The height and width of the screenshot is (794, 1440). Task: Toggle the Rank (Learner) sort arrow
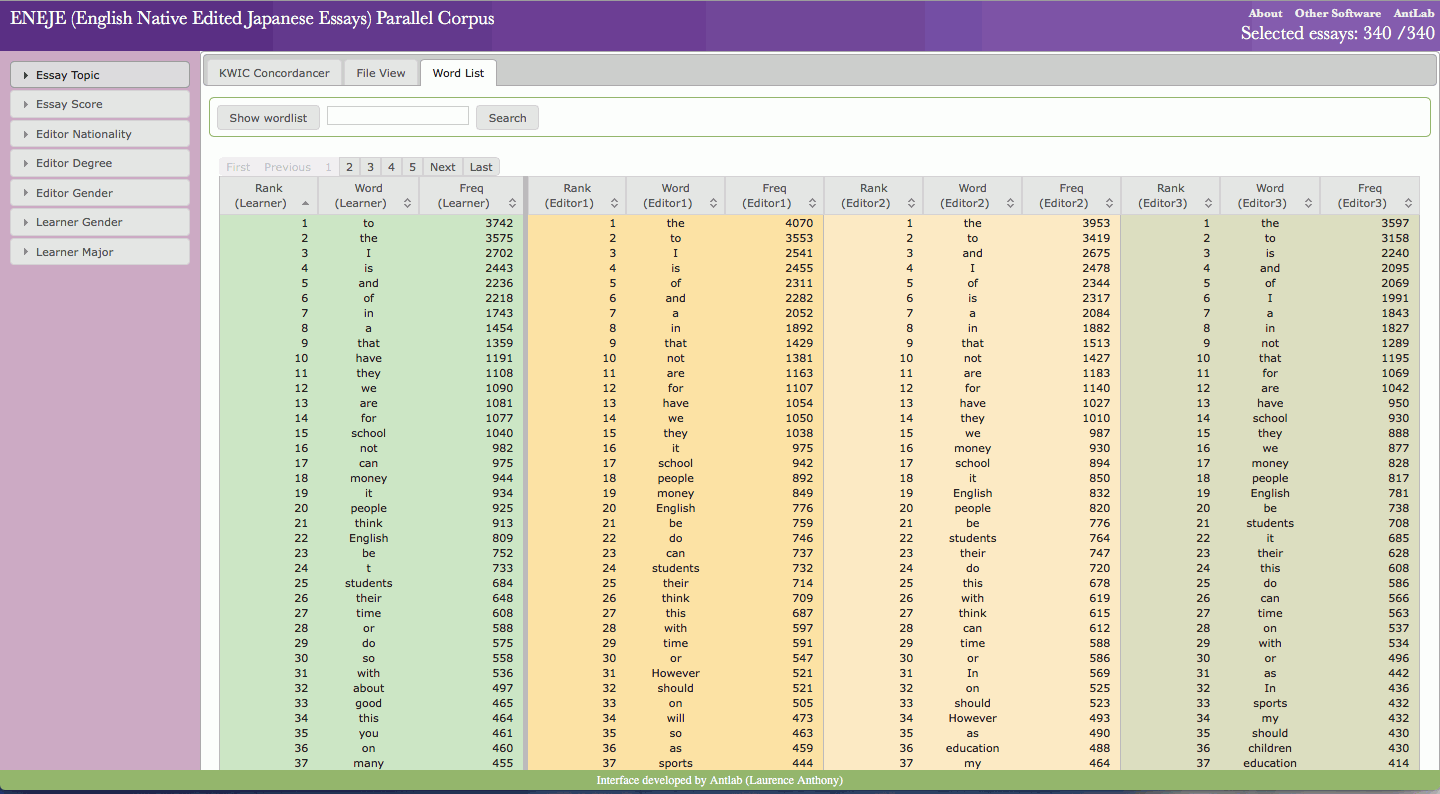pyautogui.click(x=305, y=203)
